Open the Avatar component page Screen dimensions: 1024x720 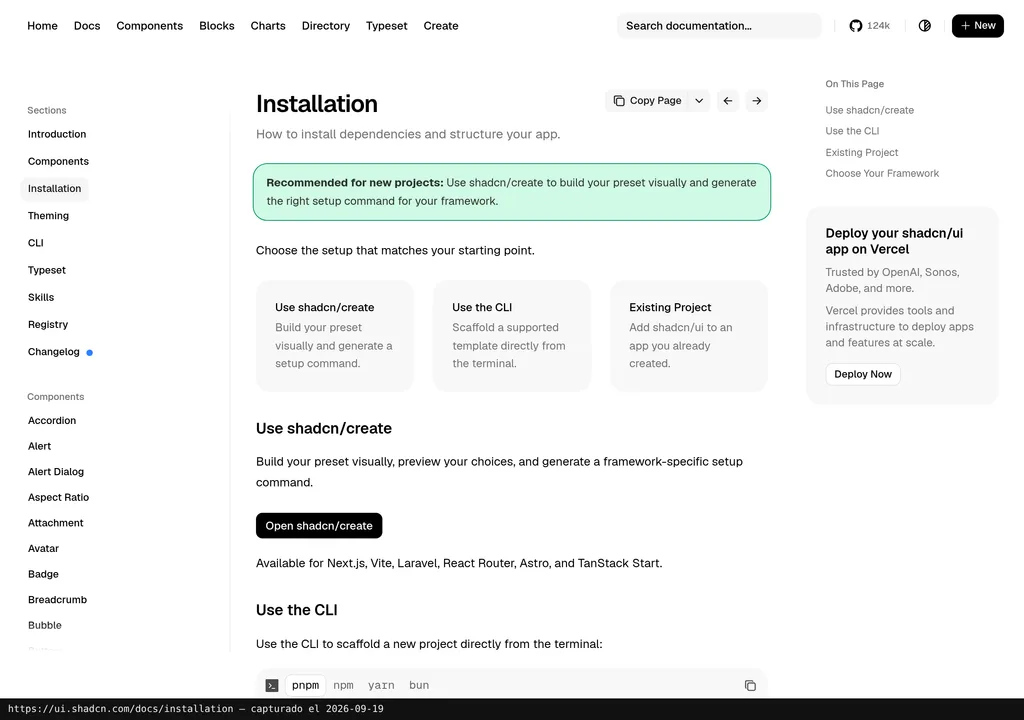pyautogui.click(x=43, y=548)
